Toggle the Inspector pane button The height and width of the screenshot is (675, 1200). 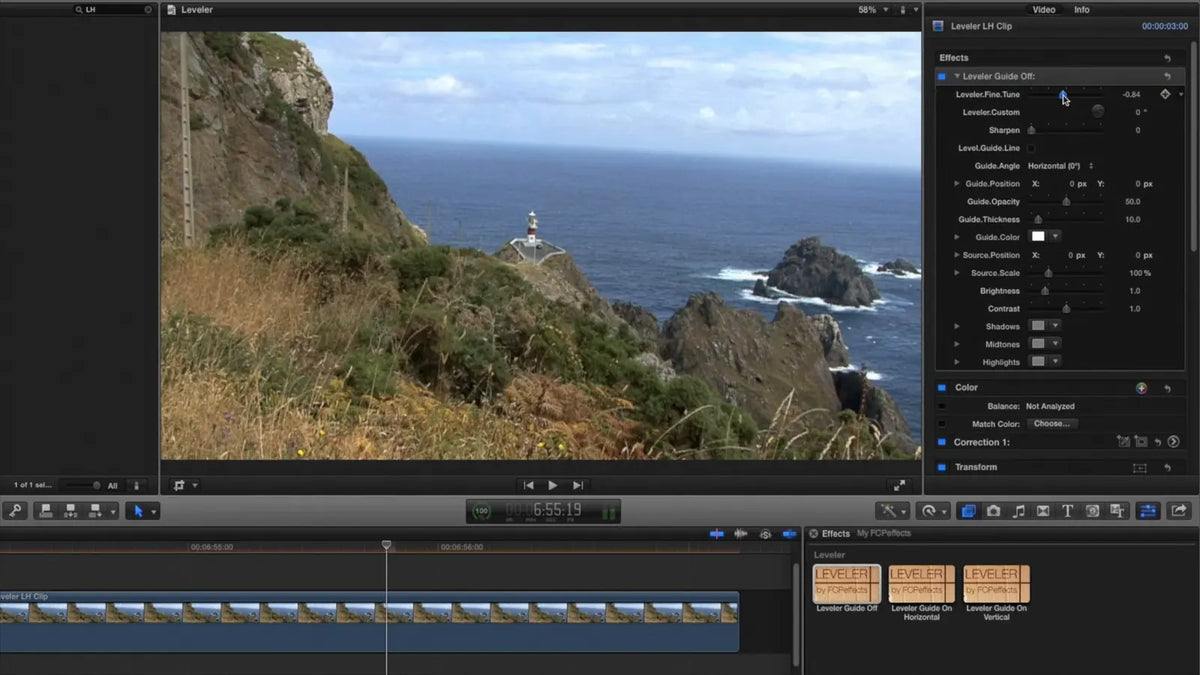point(1147,511)
